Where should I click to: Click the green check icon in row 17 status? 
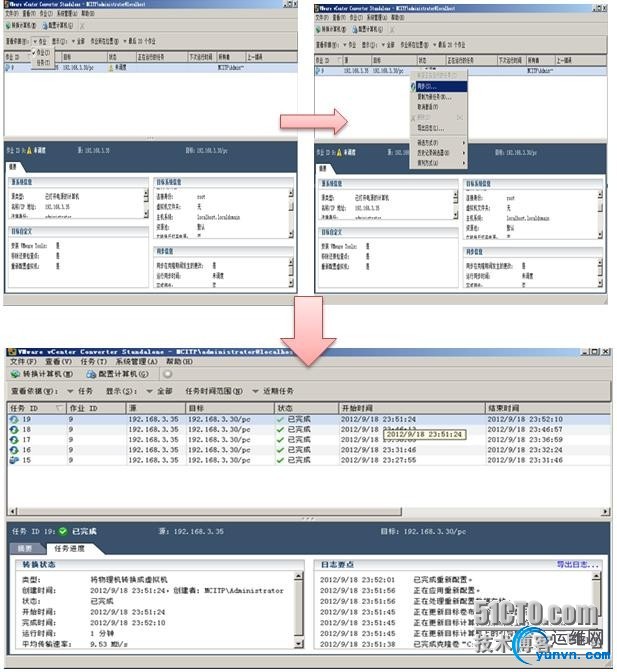point(280,440)
